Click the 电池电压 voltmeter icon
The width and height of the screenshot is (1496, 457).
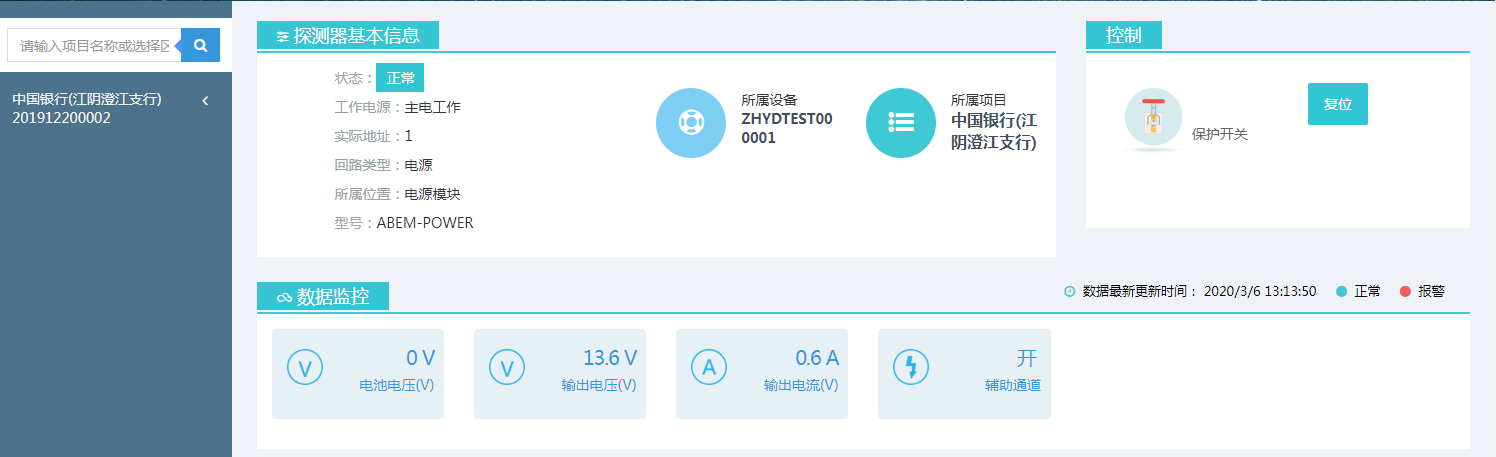[305, 368]
